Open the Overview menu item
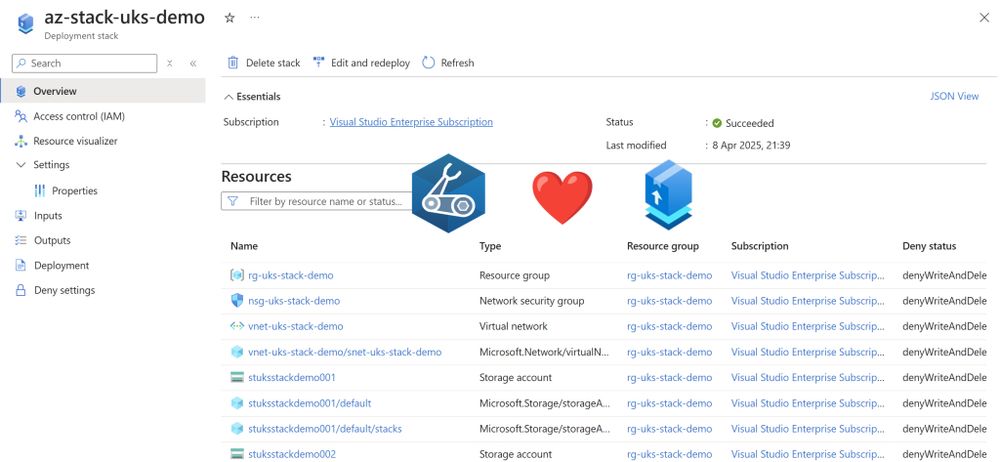 pos(103,91)
